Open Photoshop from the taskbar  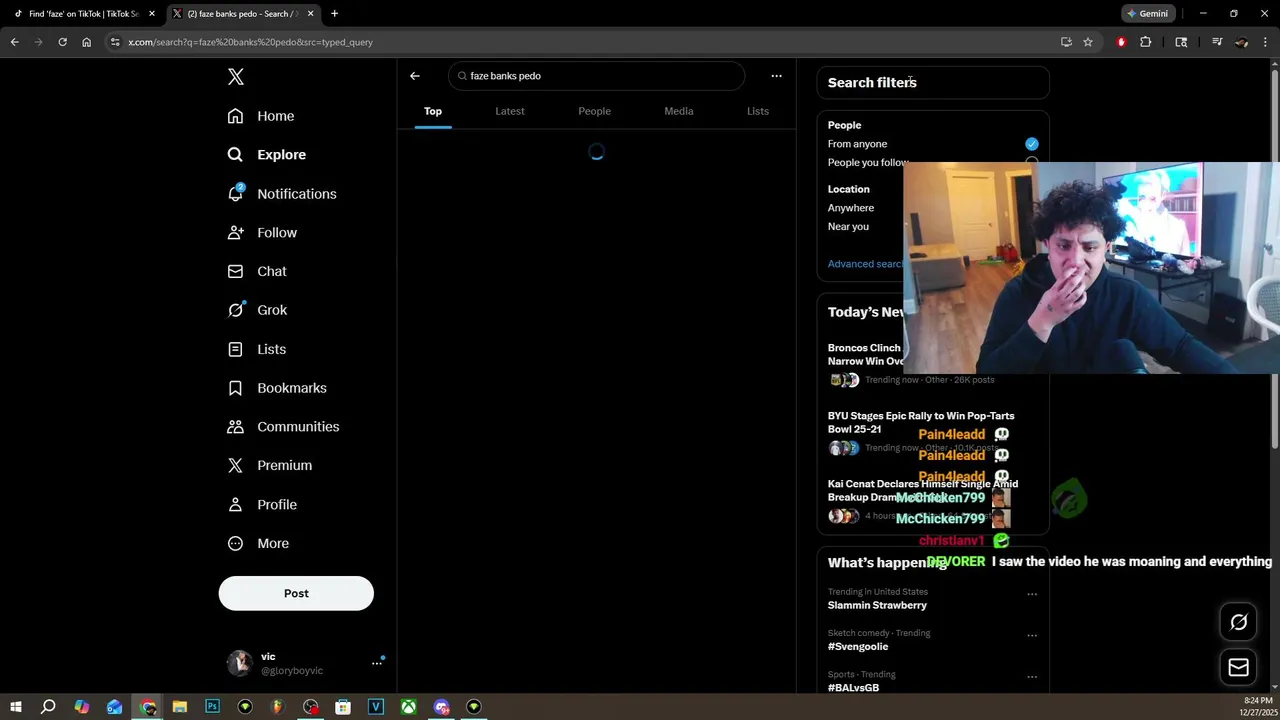pos(212,707)
